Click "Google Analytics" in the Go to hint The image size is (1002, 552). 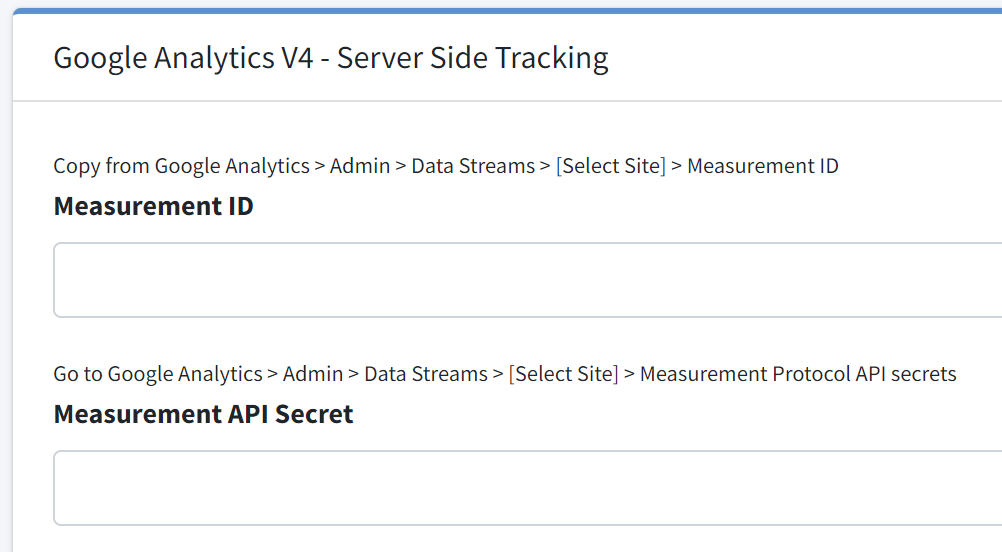185,374
